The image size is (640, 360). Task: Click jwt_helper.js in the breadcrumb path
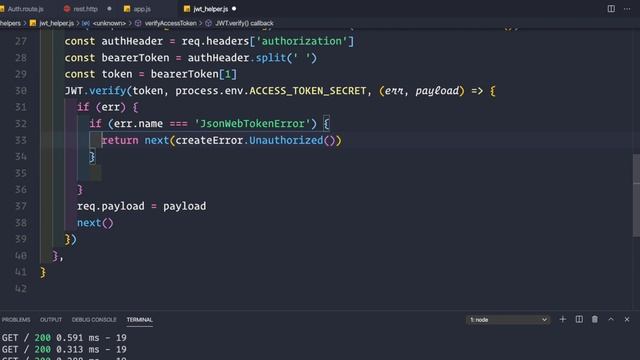[x=57, y=23]
